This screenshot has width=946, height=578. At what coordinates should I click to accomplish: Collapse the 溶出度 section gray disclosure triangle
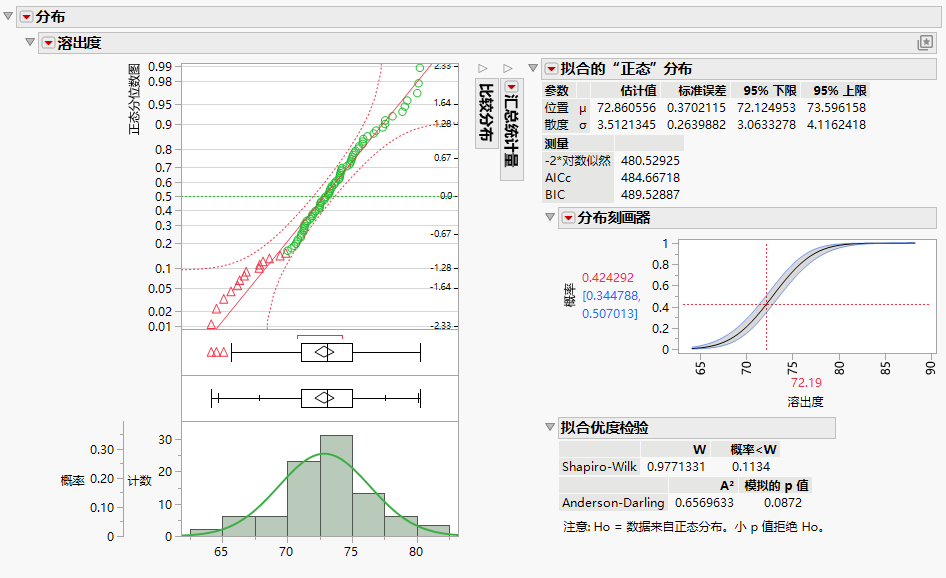click(30, 42)
